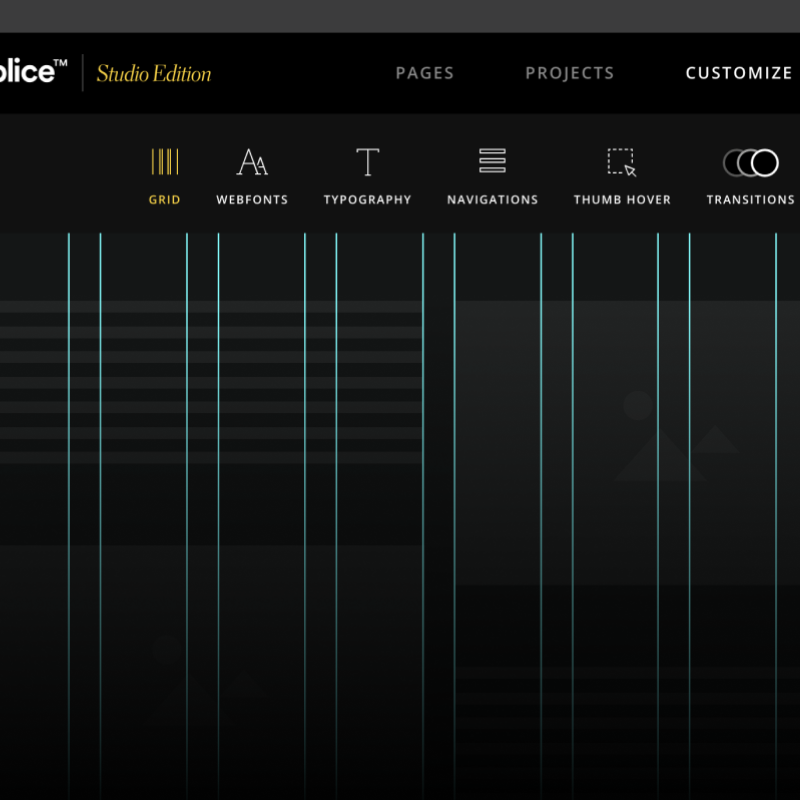Open the Transitions overlapping circles icon

(x=751, y=163)
